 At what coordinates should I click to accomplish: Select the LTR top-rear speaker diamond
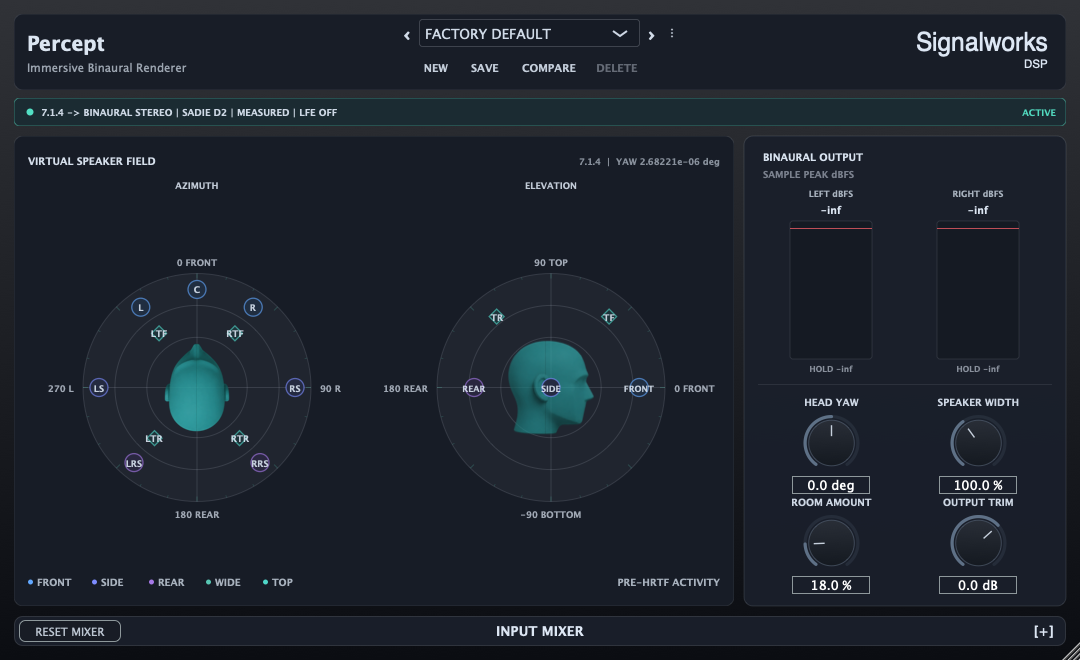tap(154, 438)
